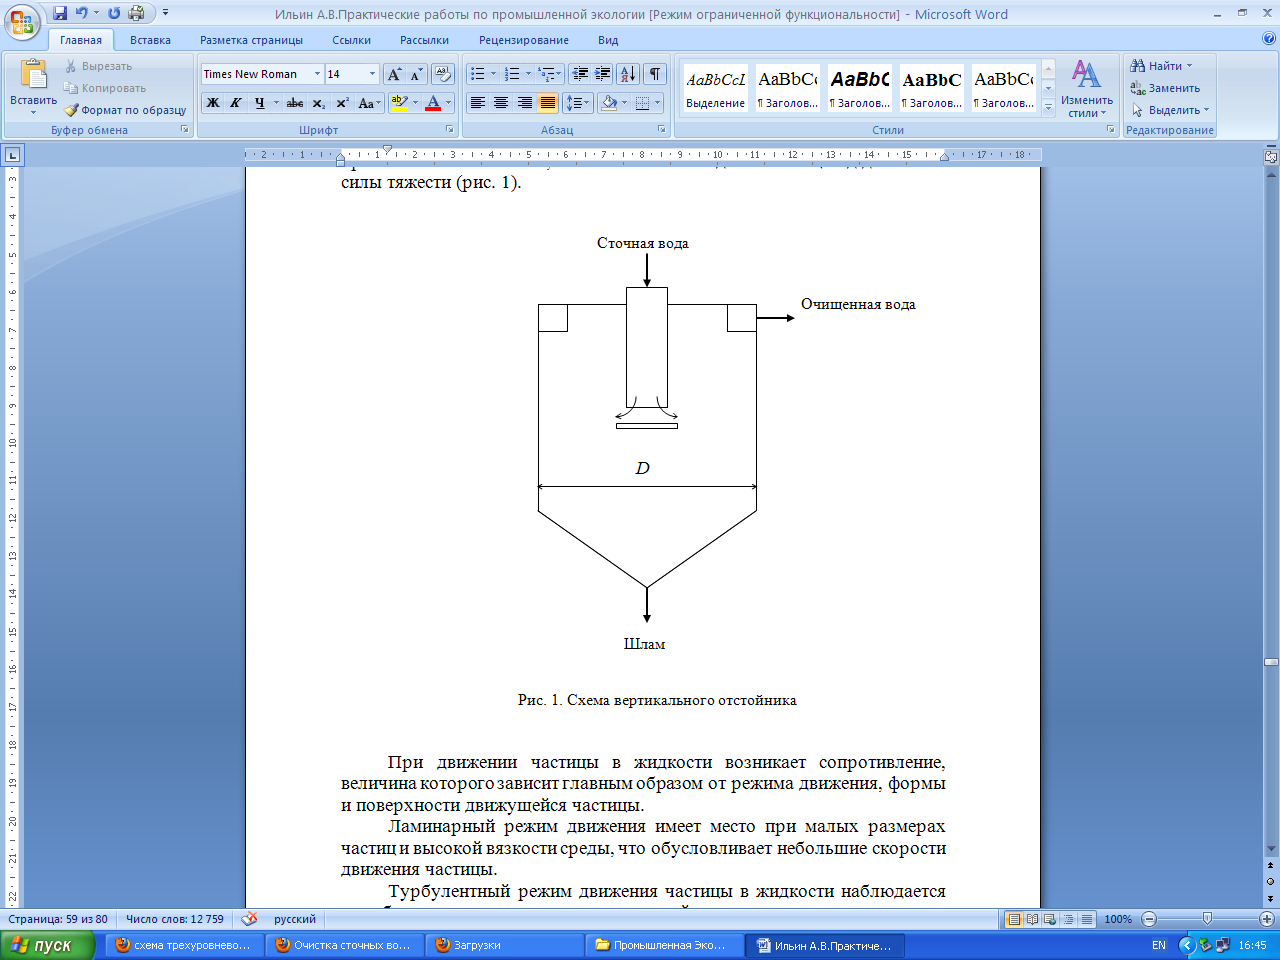Screen dimensions: 1280x960
Task: Open the Ссылки tab
Action: pos(351,40)
